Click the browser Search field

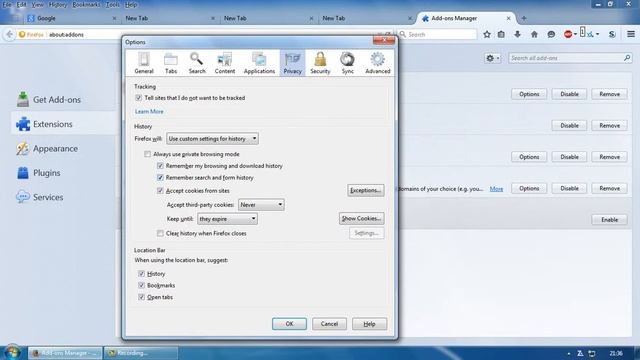(437, 35)
